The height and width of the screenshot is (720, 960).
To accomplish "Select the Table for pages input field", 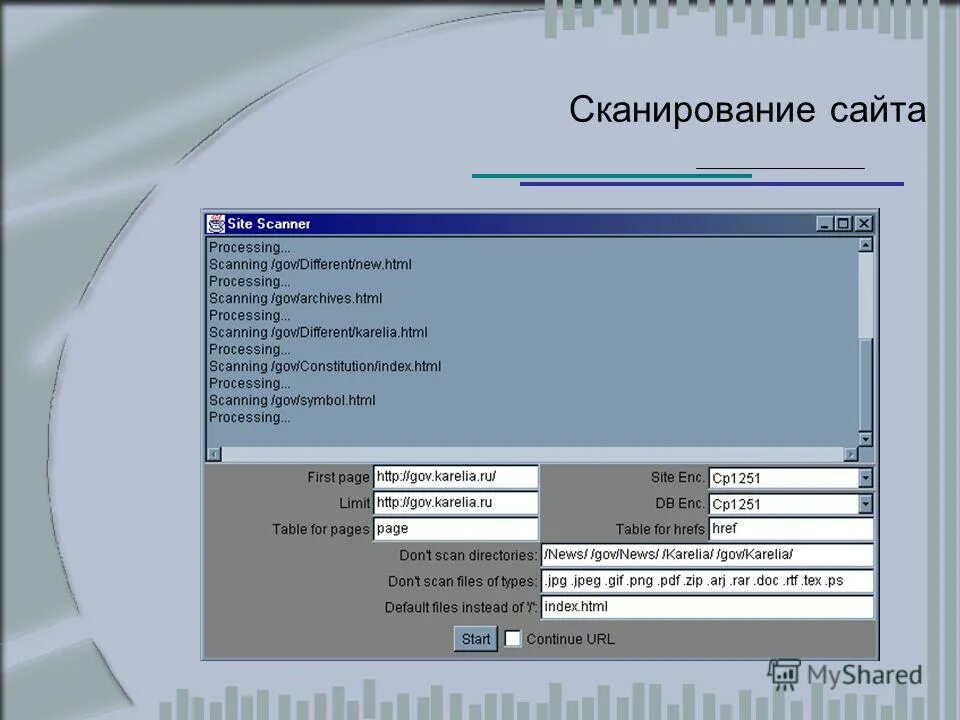I will [x=455, y=529].
